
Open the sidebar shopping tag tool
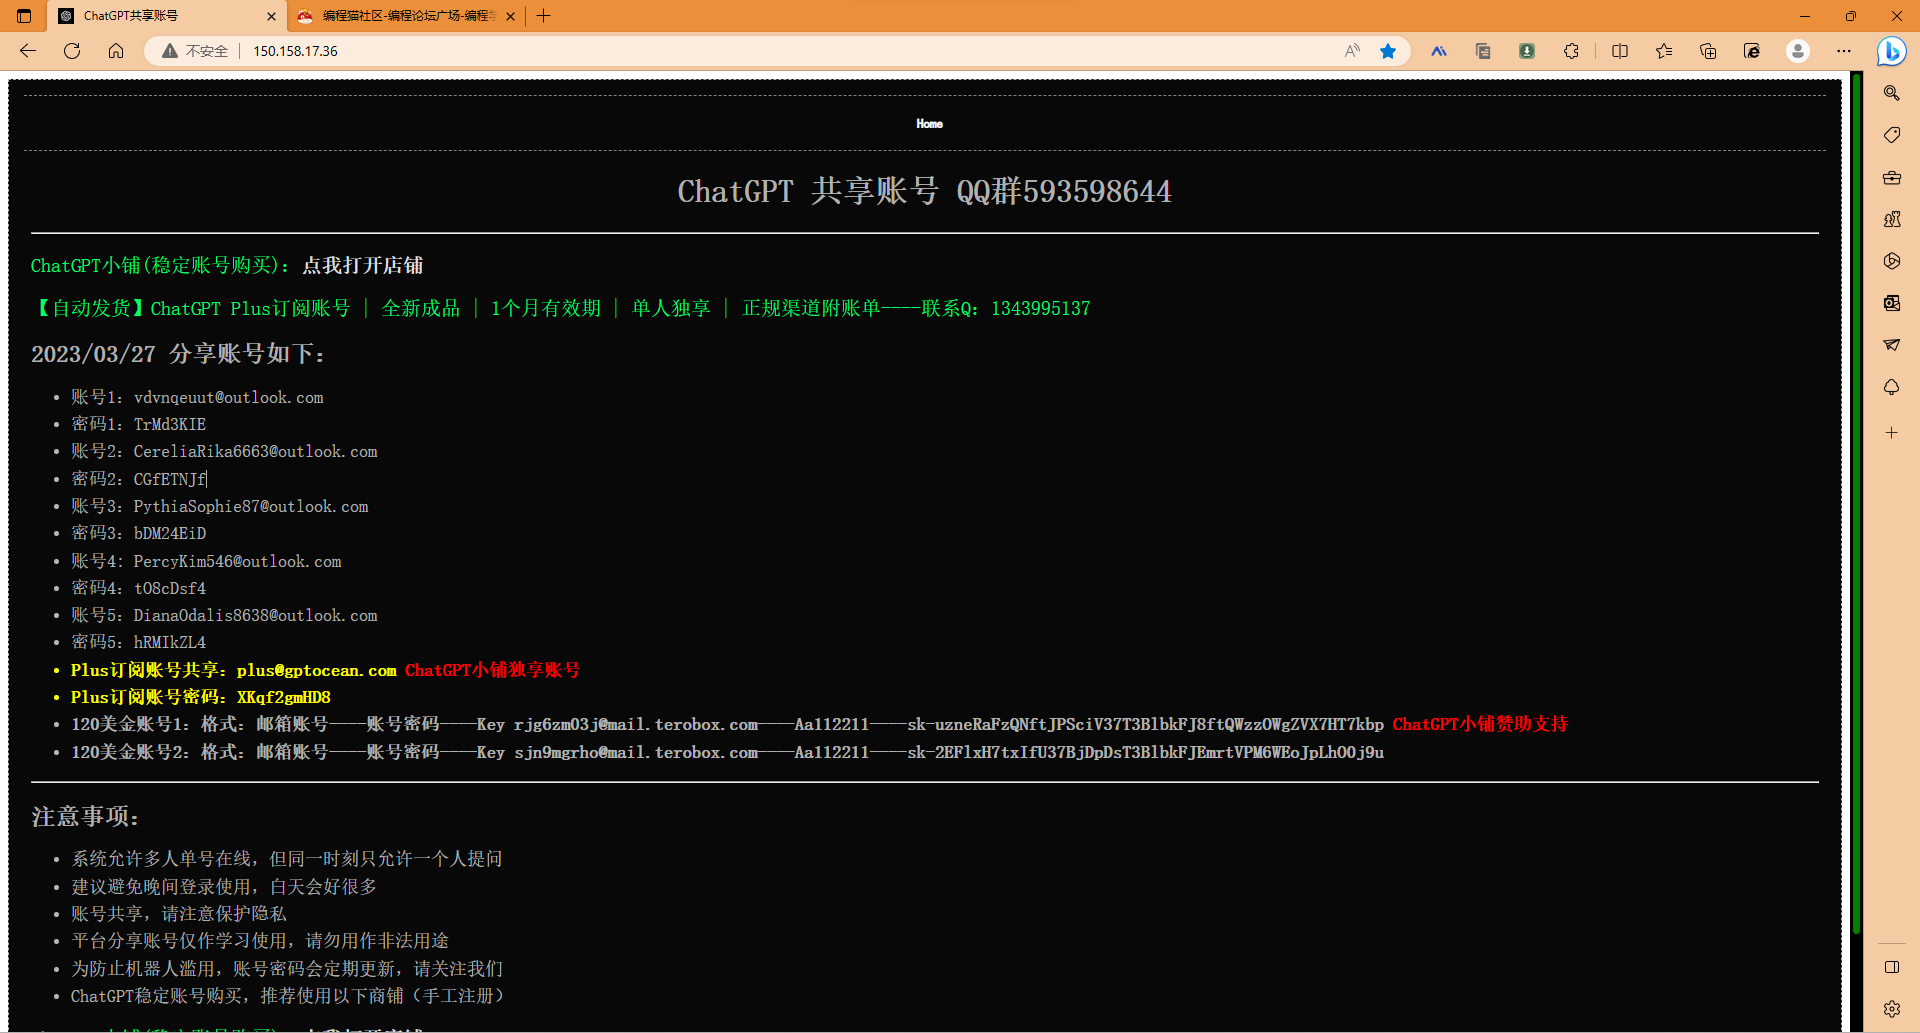click(x=1891, y=135)
